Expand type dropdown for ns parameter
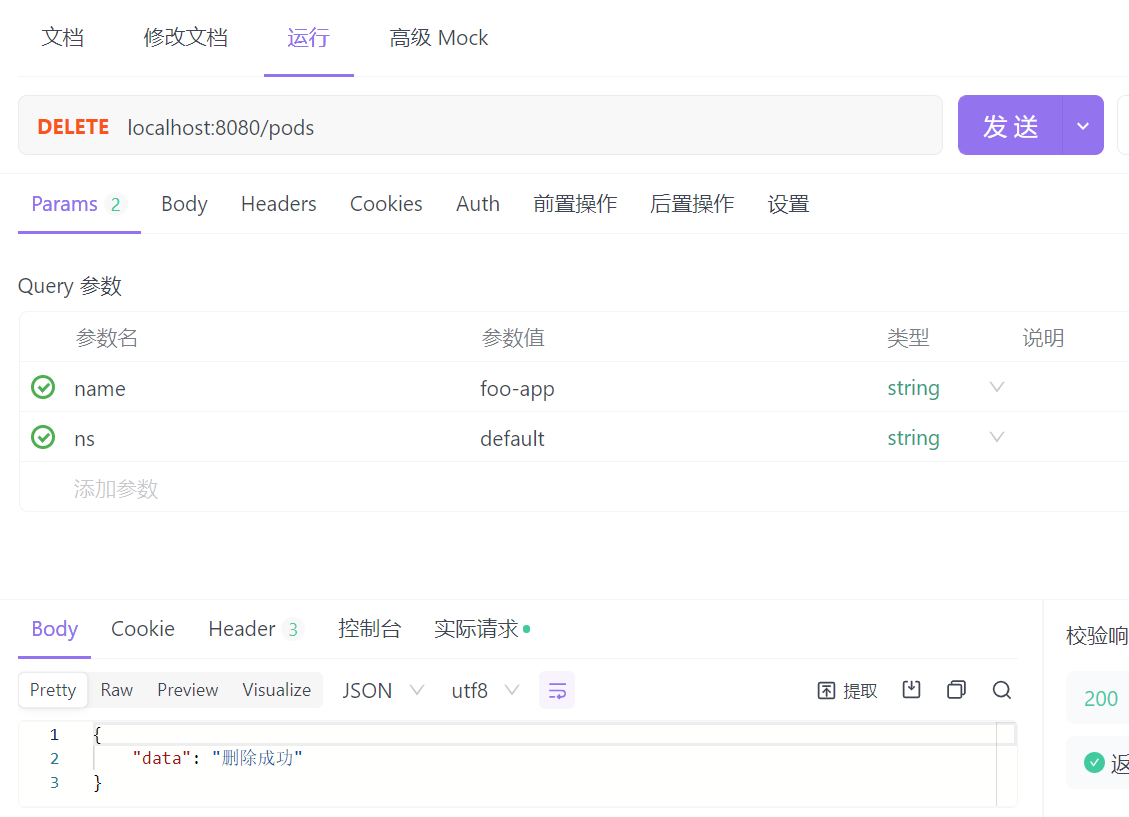 coord(996,438)
